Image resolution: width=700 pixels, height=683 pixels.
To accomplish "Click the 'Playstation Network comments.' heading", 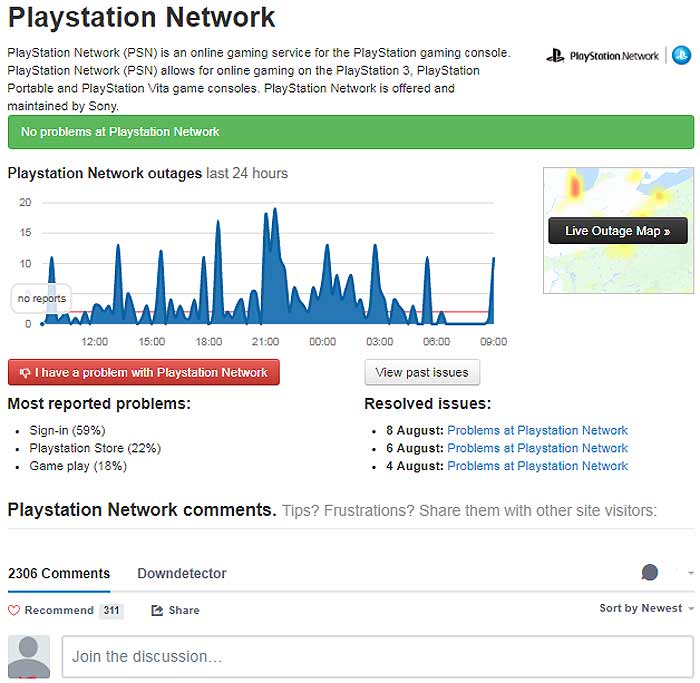I will tap(142, 510).
